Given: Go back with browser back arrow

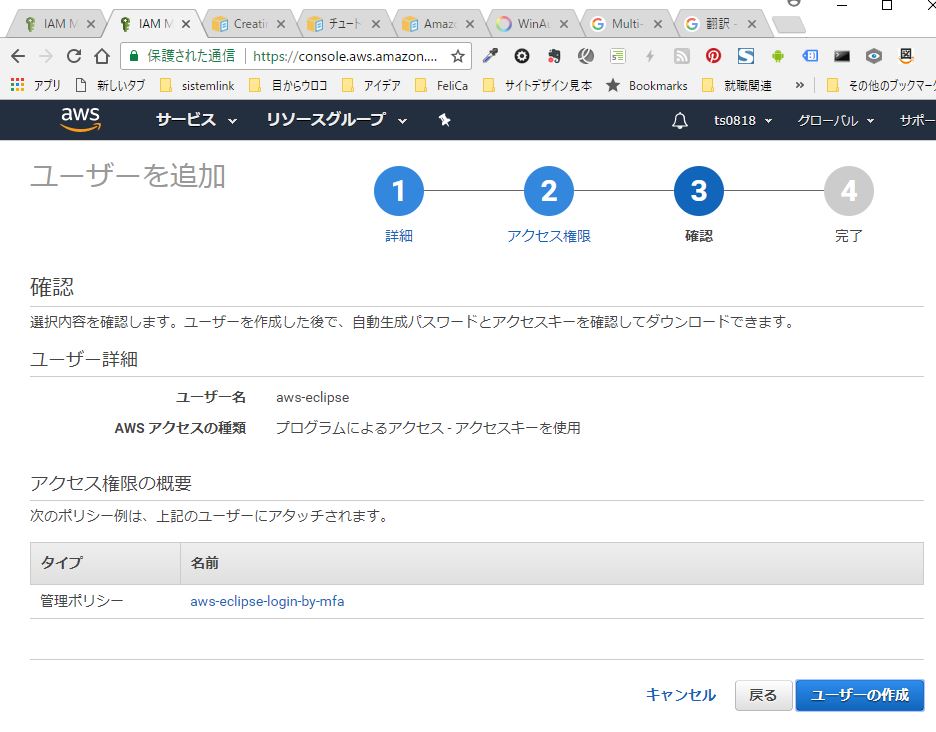Looking at the screenshot, I should pos(18,56).
